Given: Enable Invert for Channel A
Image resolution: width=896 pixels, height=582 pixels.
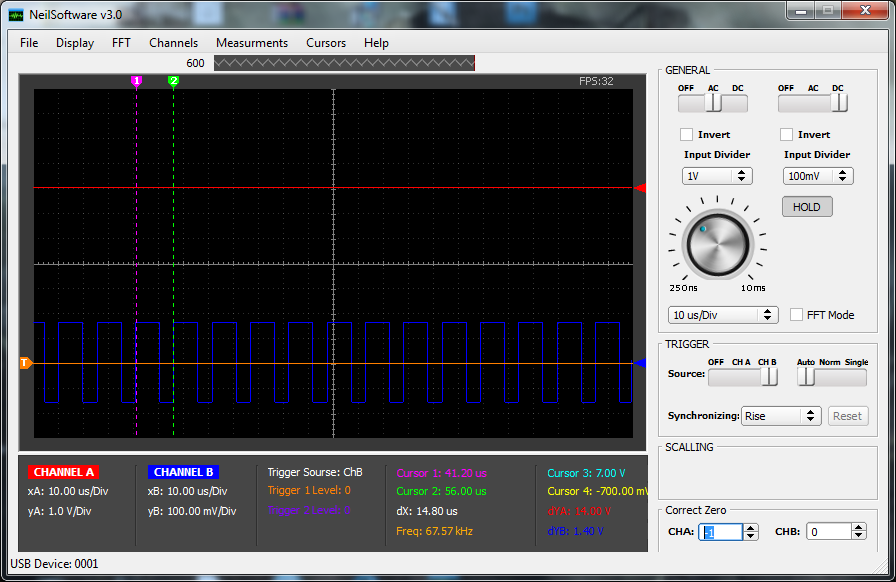Looking at the screenshot, I should (686, 134).
